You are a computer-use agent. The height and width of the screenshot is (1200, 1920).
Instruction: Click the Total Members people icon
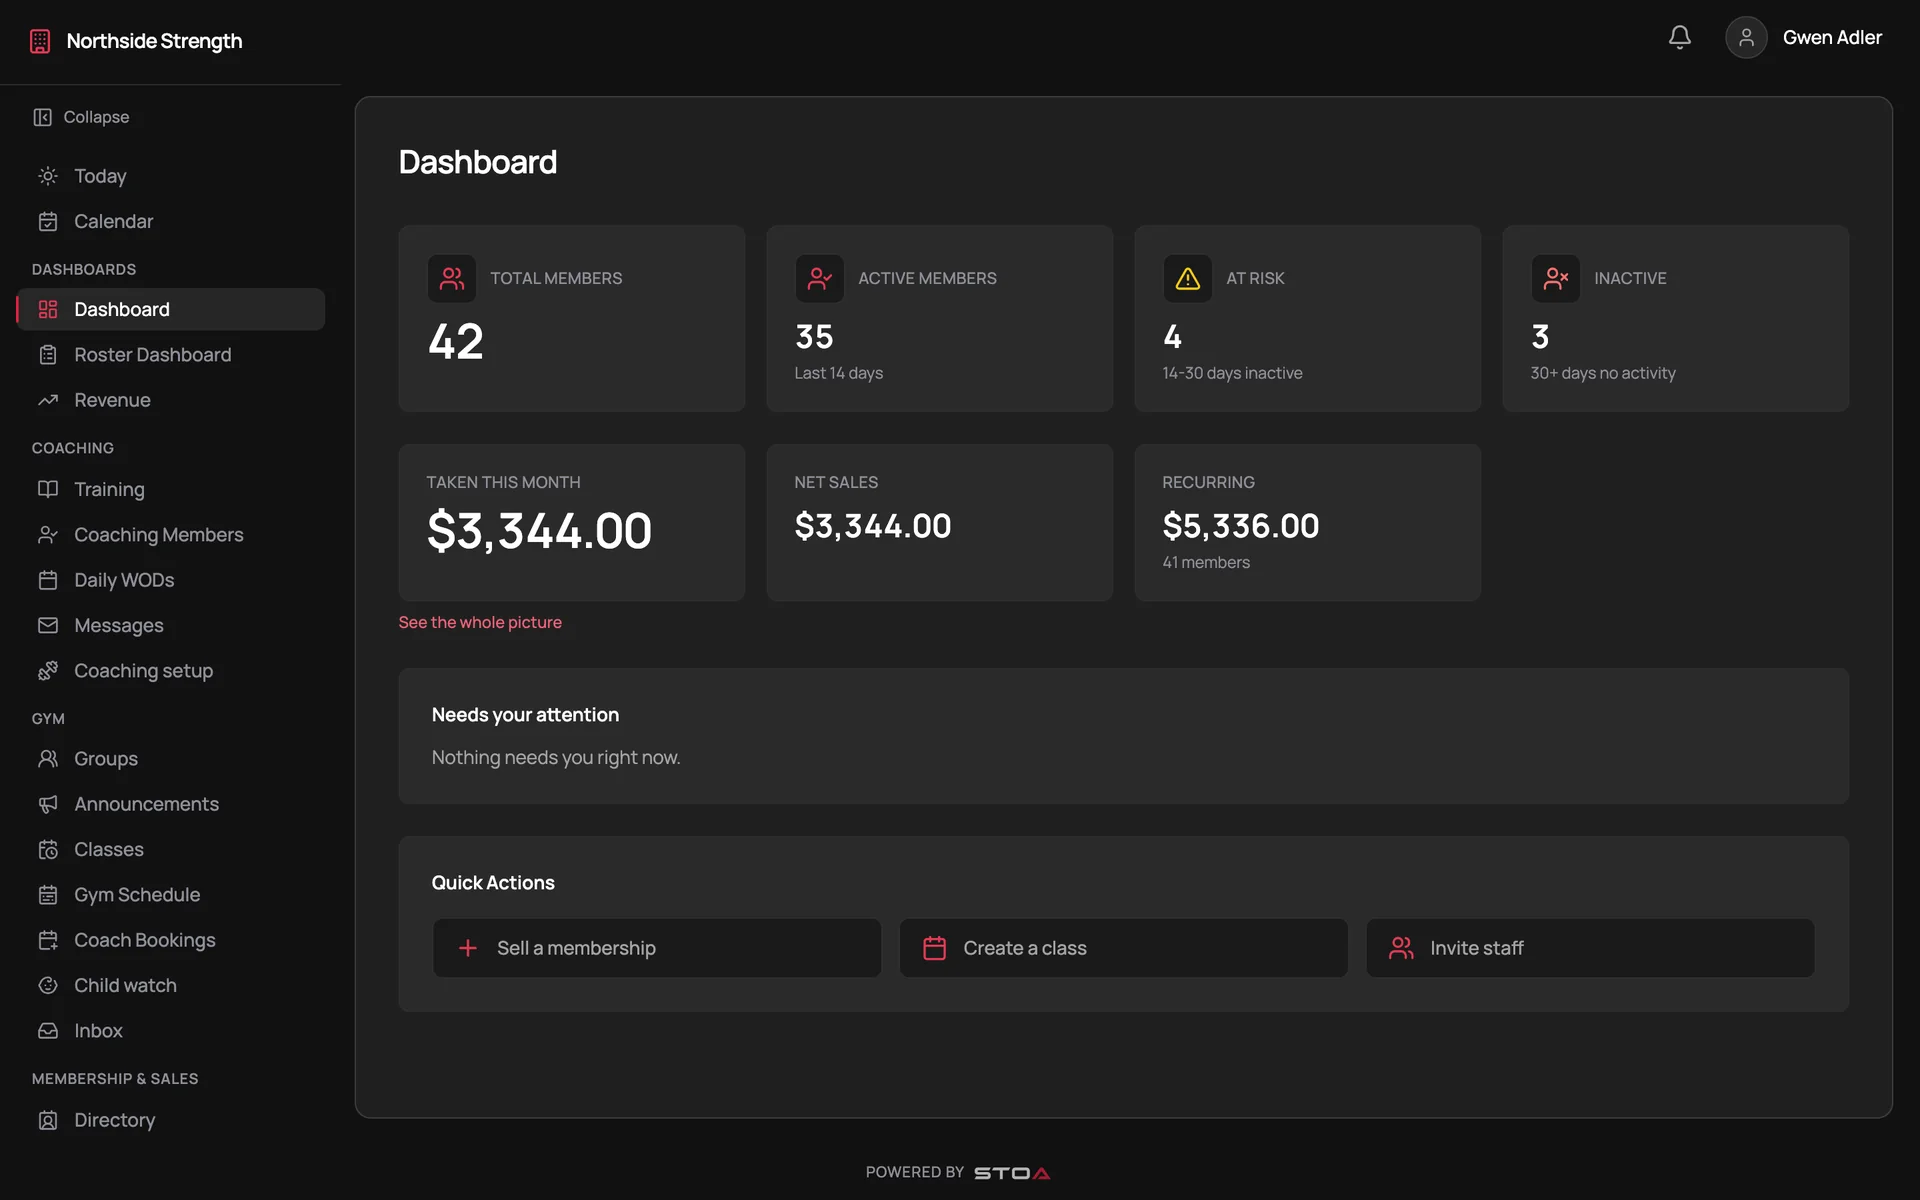(x=452, y=278)
